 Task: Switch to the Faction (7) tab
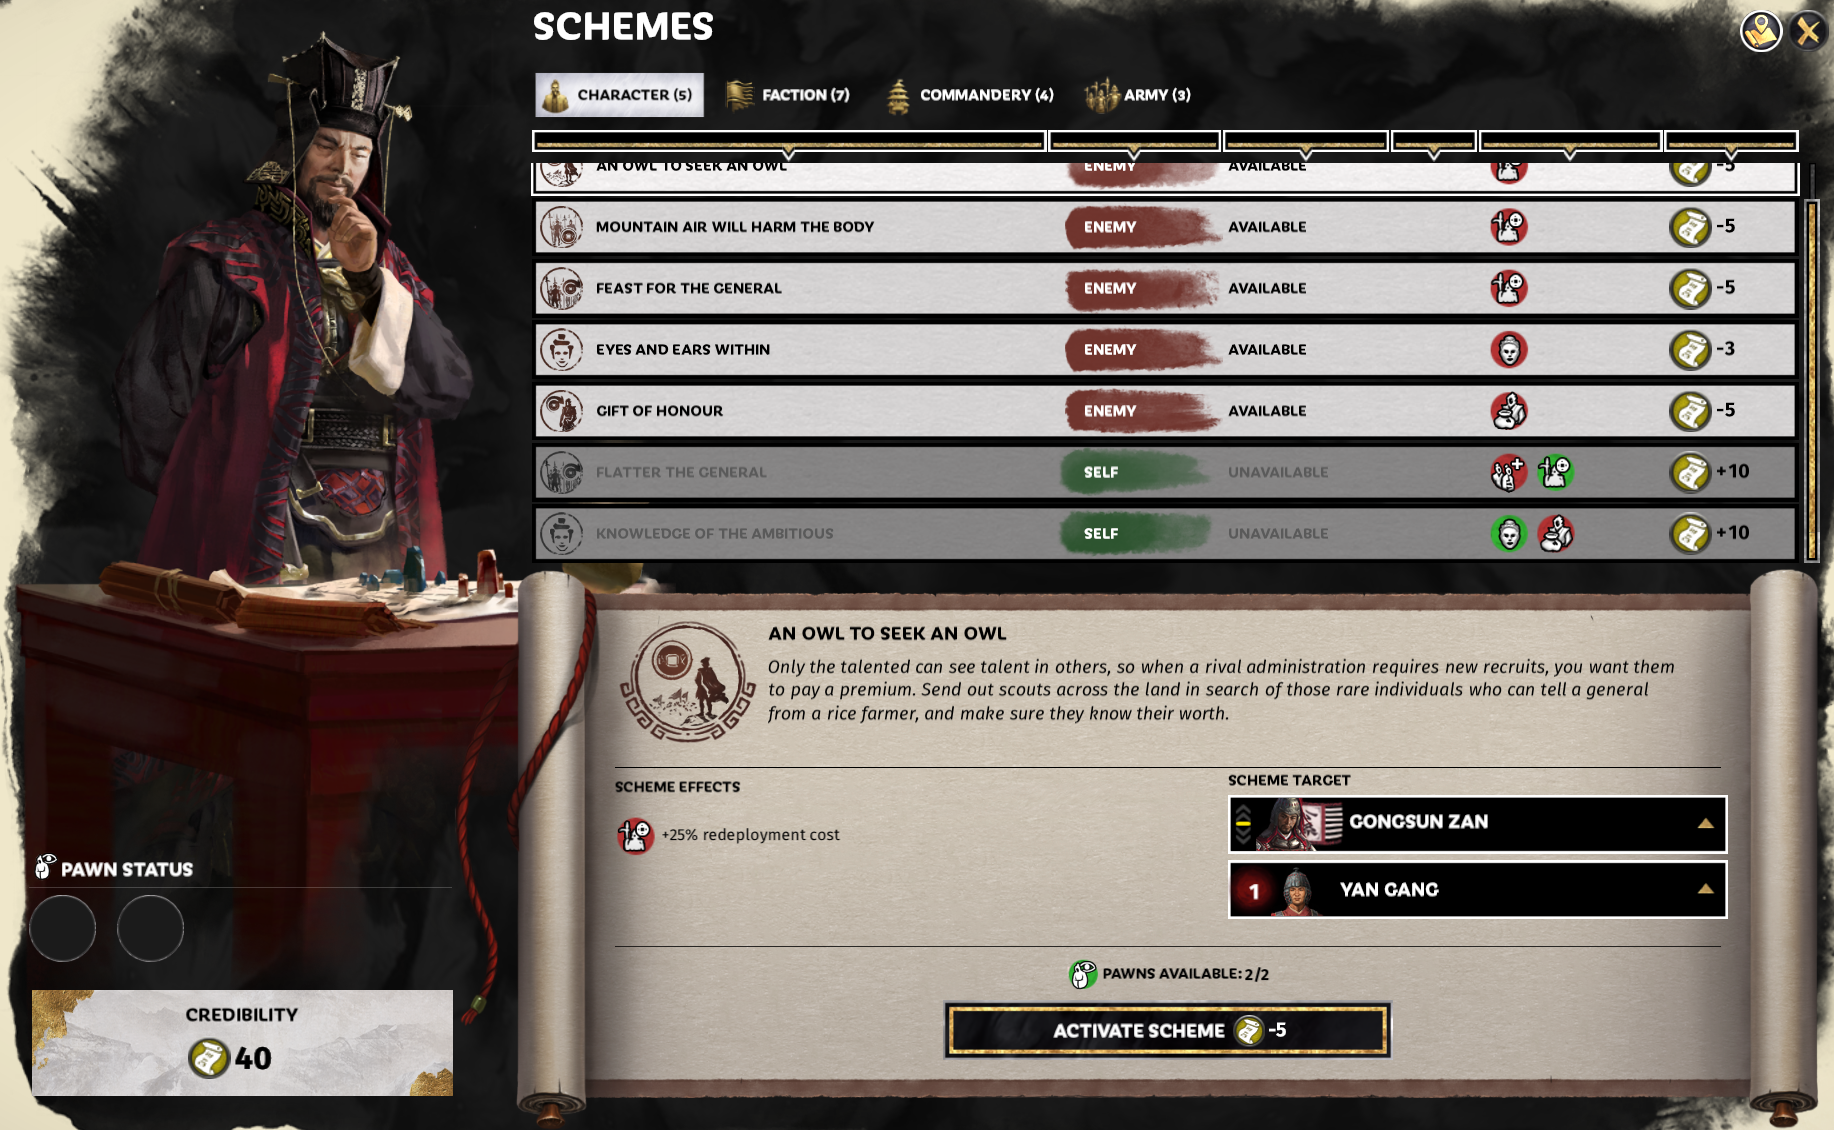(x=788, y=95)
